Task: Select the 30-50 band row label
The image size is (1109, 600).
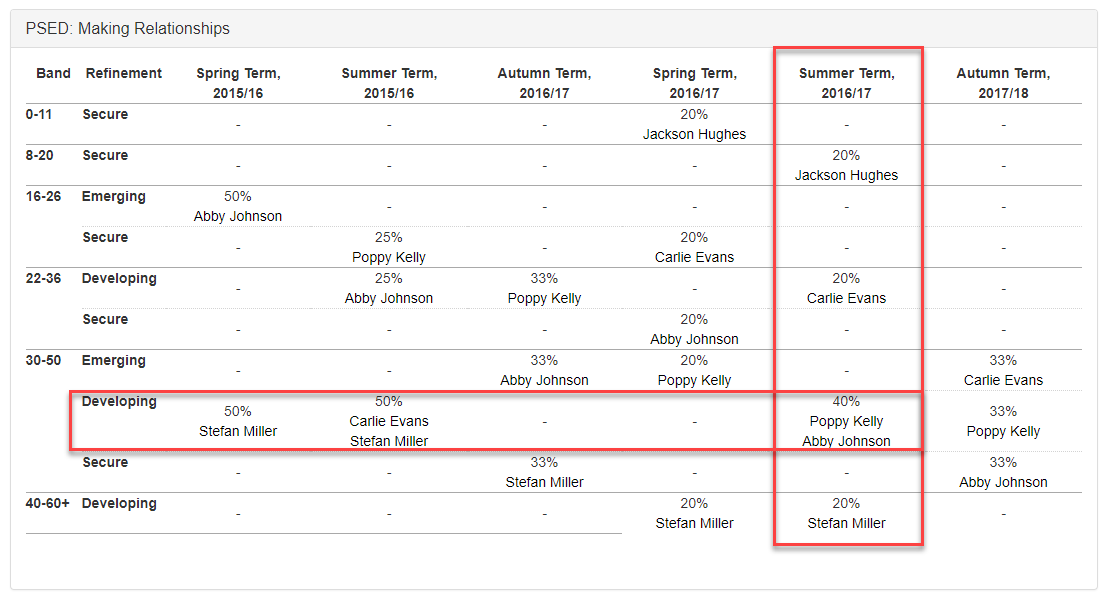Action: (43, 361)
